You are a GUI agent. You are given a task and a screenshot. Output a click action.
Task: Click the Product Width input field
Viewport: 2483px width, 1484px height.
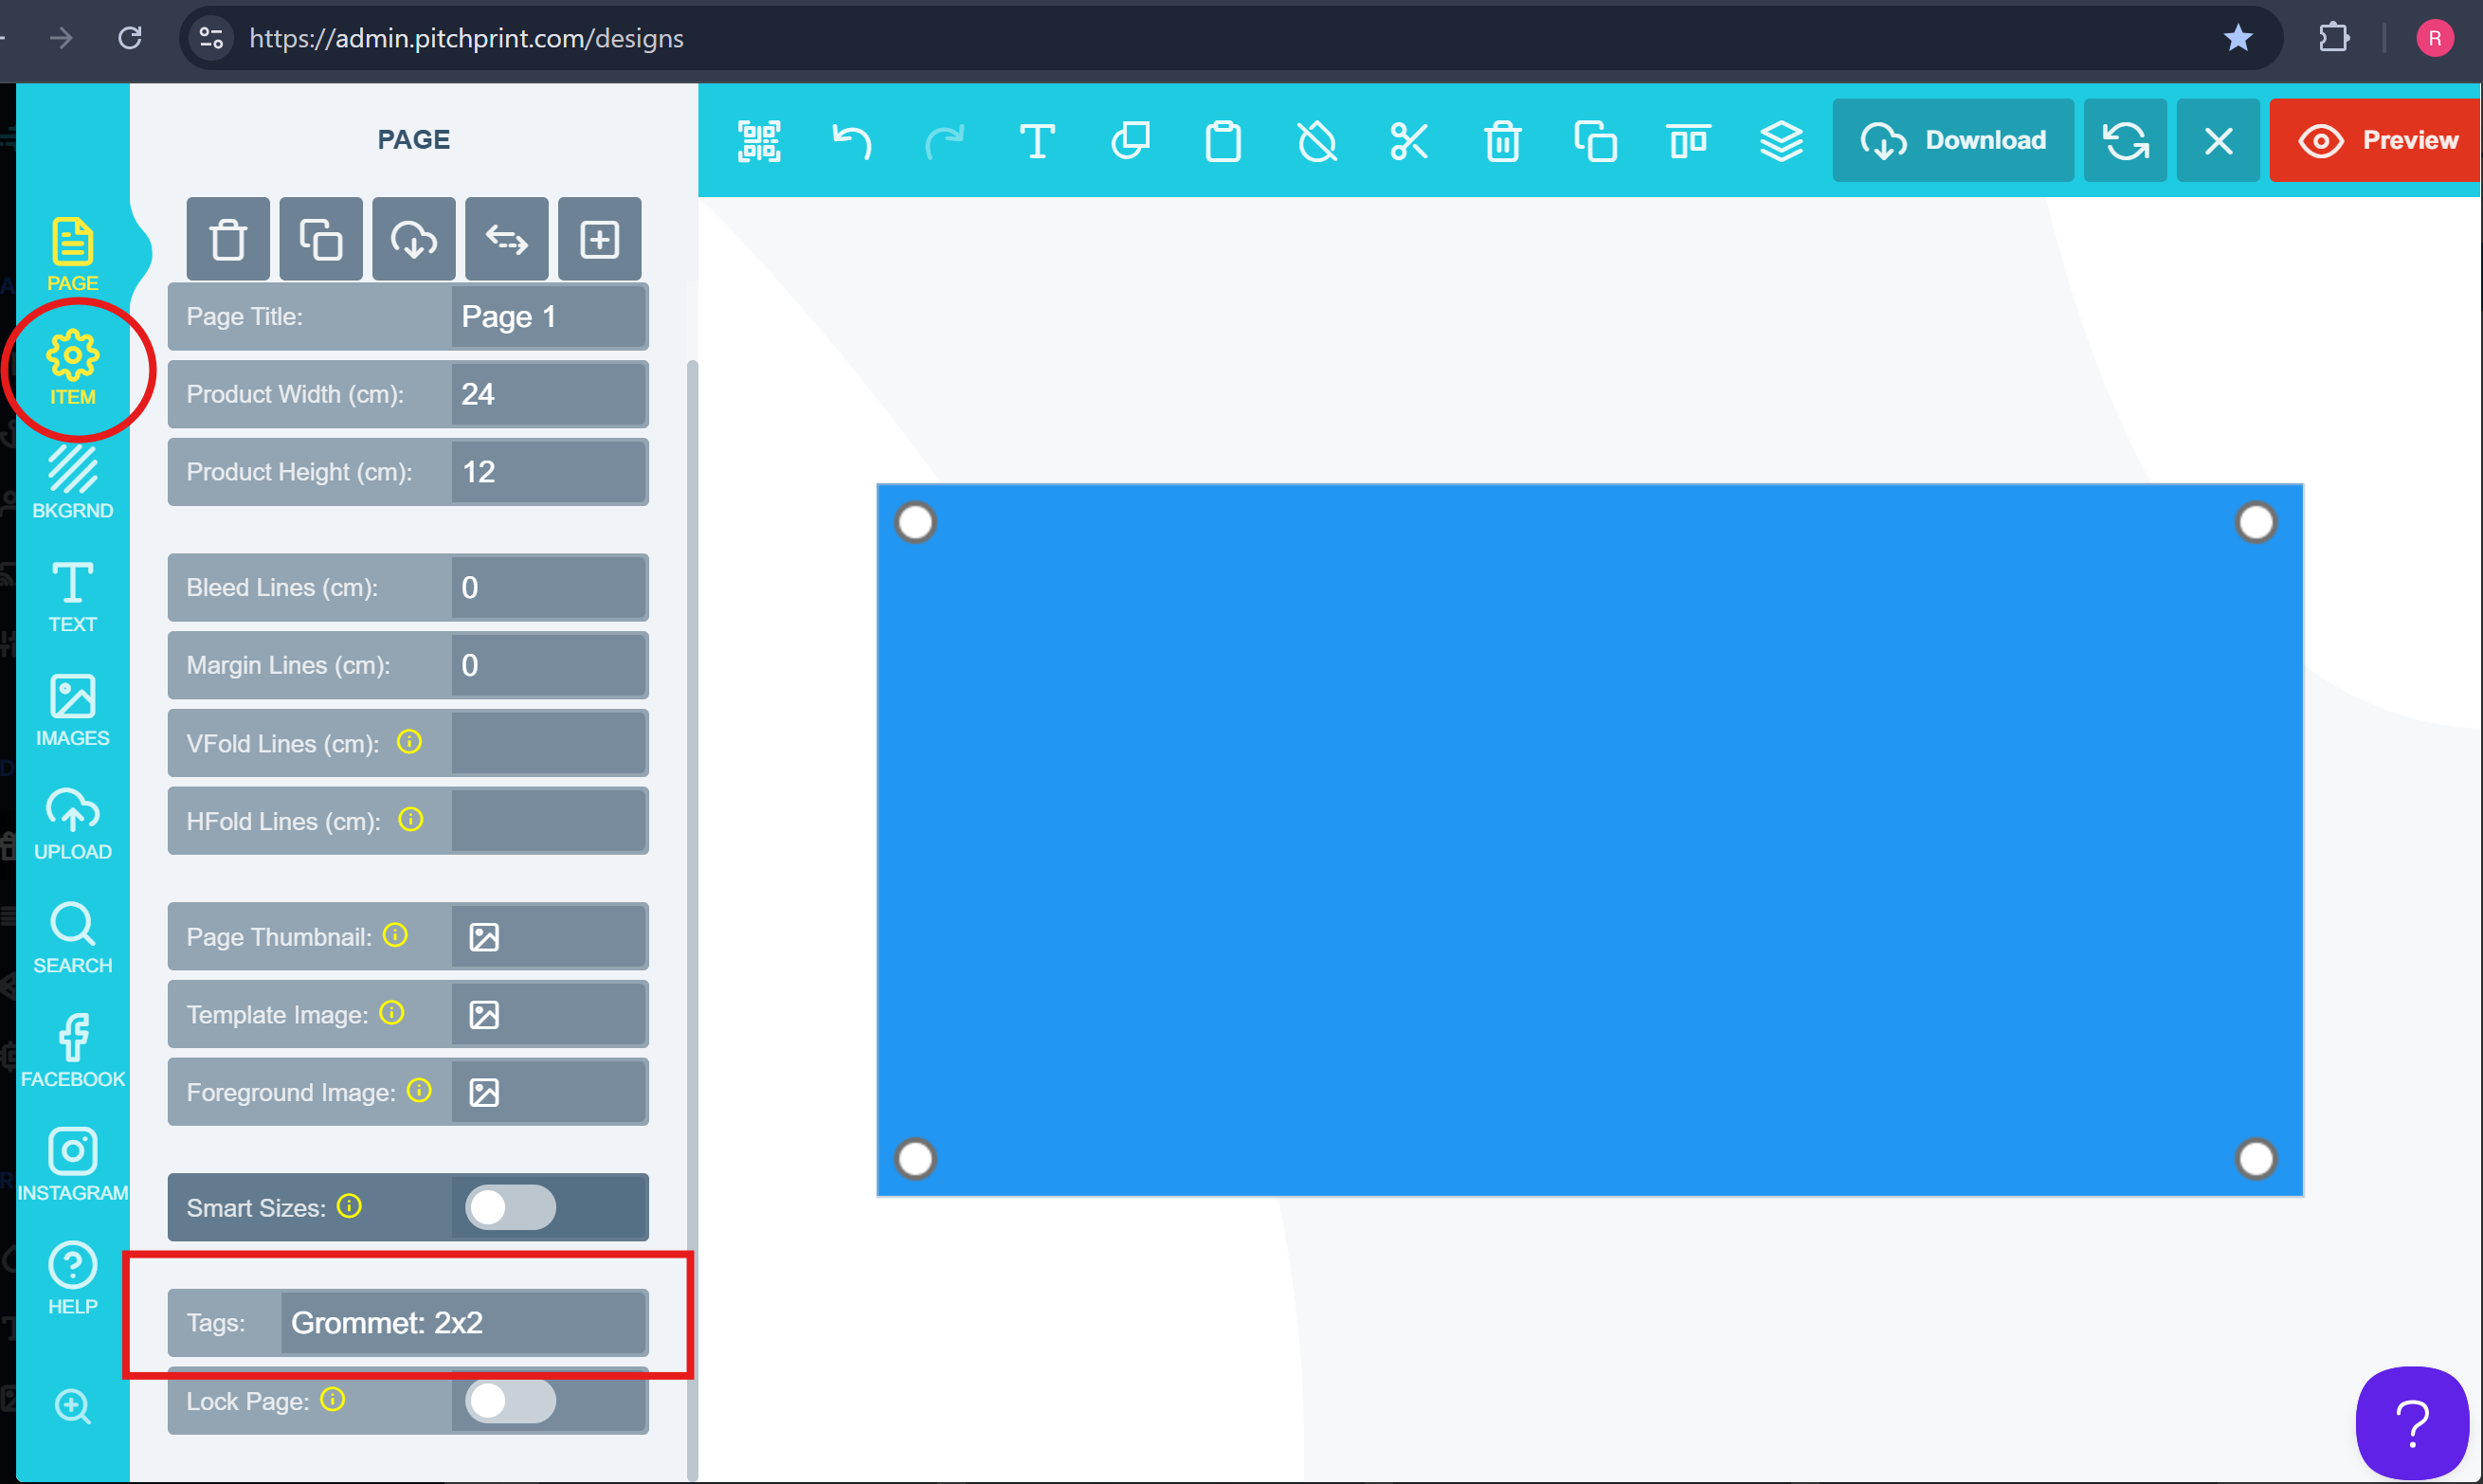pos(548,394)
